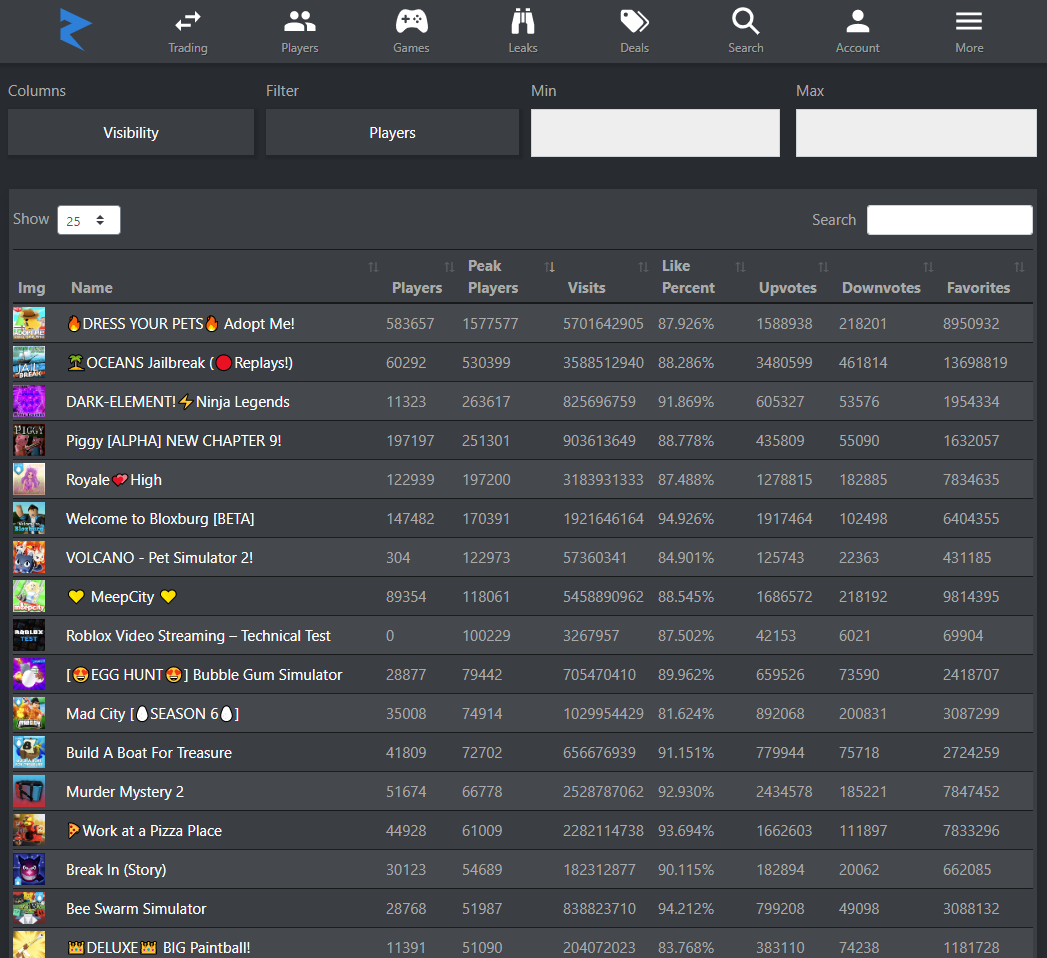Open Bubble Gum Simulator thumbnail
The image size is (1047, 958).
(x=29, y=675)
